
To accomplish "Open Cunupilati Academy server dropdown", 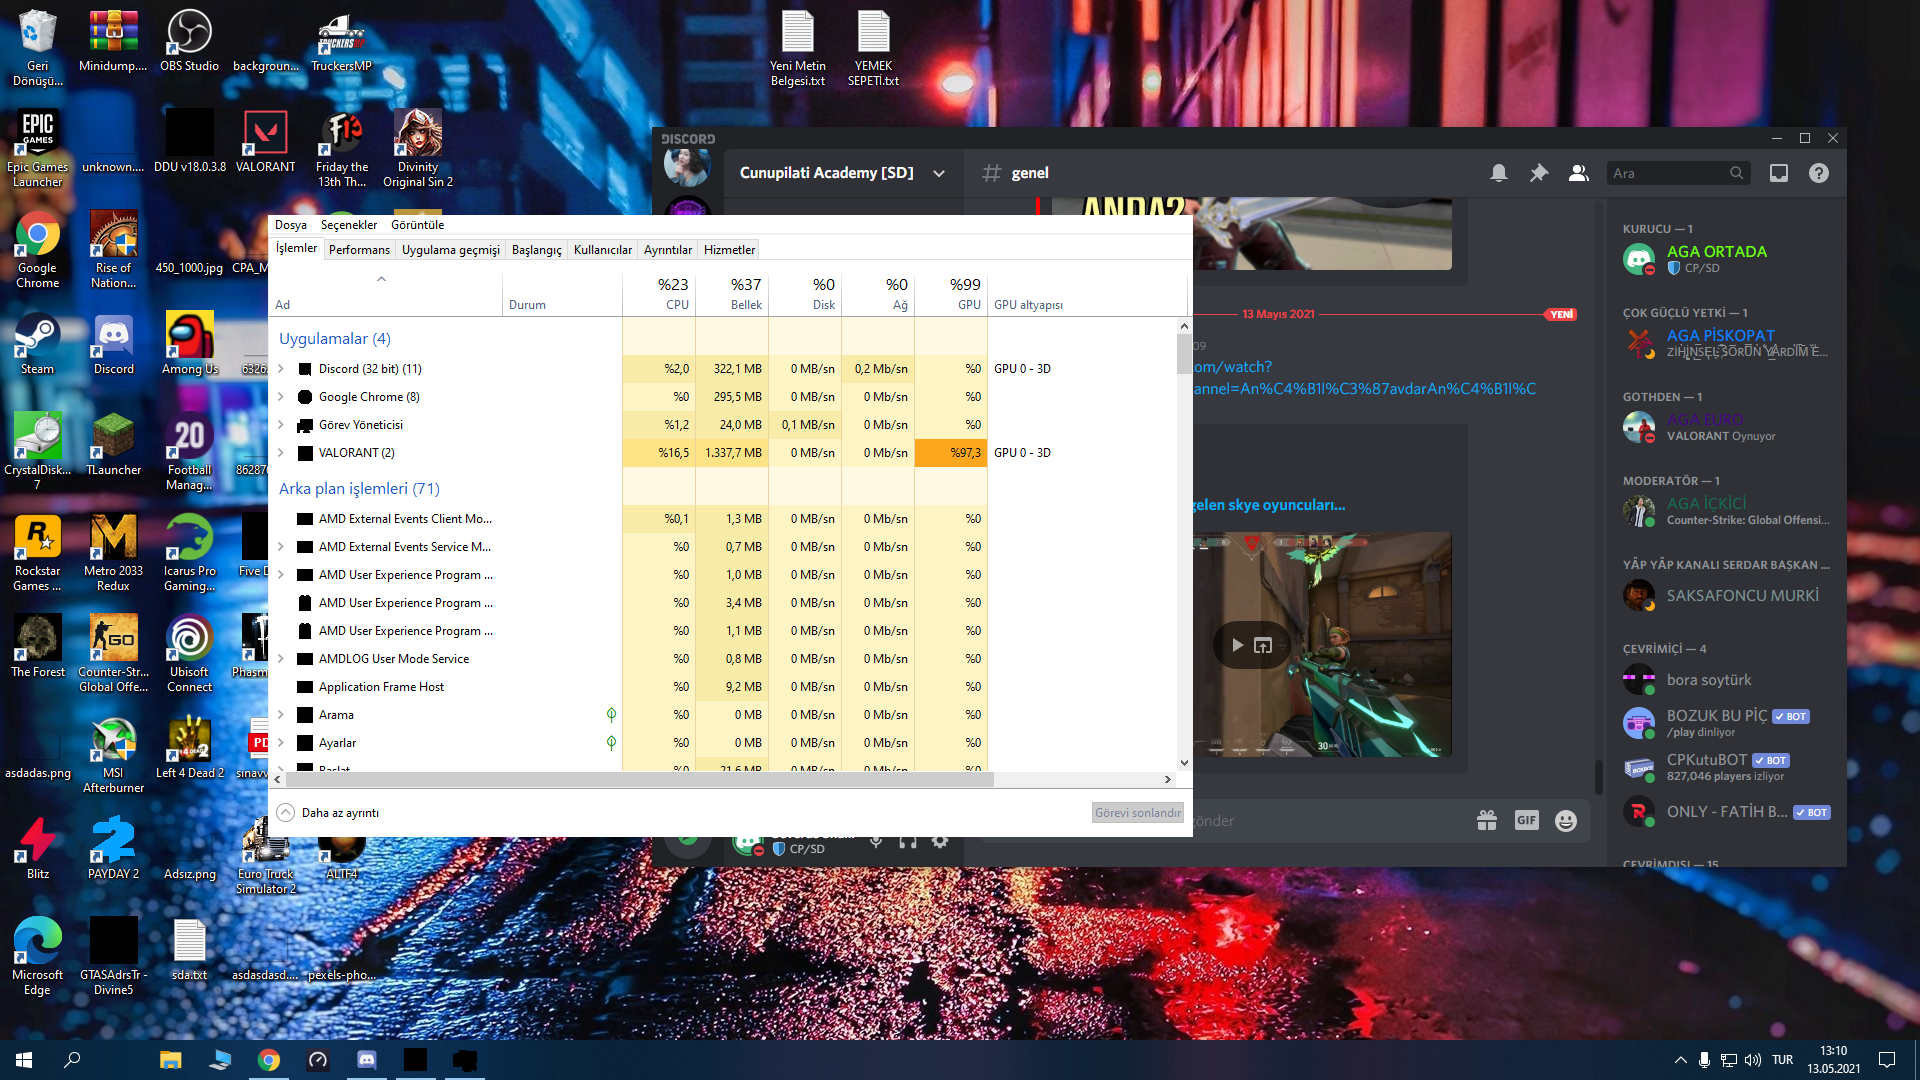I will 939,173.
